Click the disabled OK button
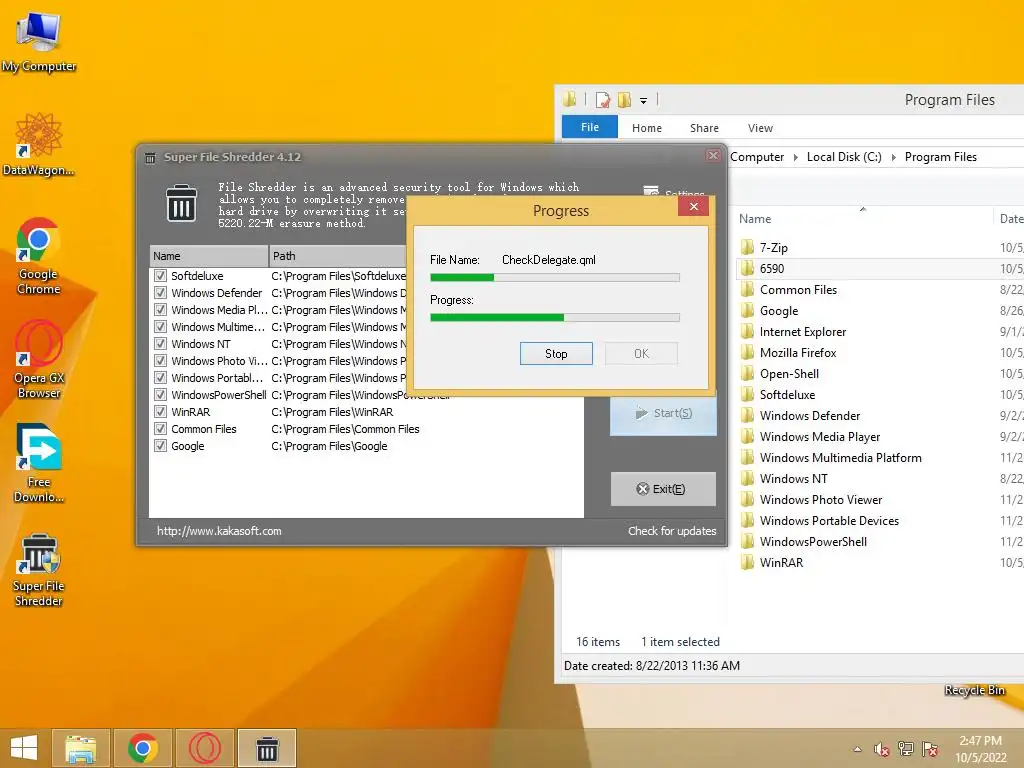The height and width of the screenshot is (768, 1024). 641,353
